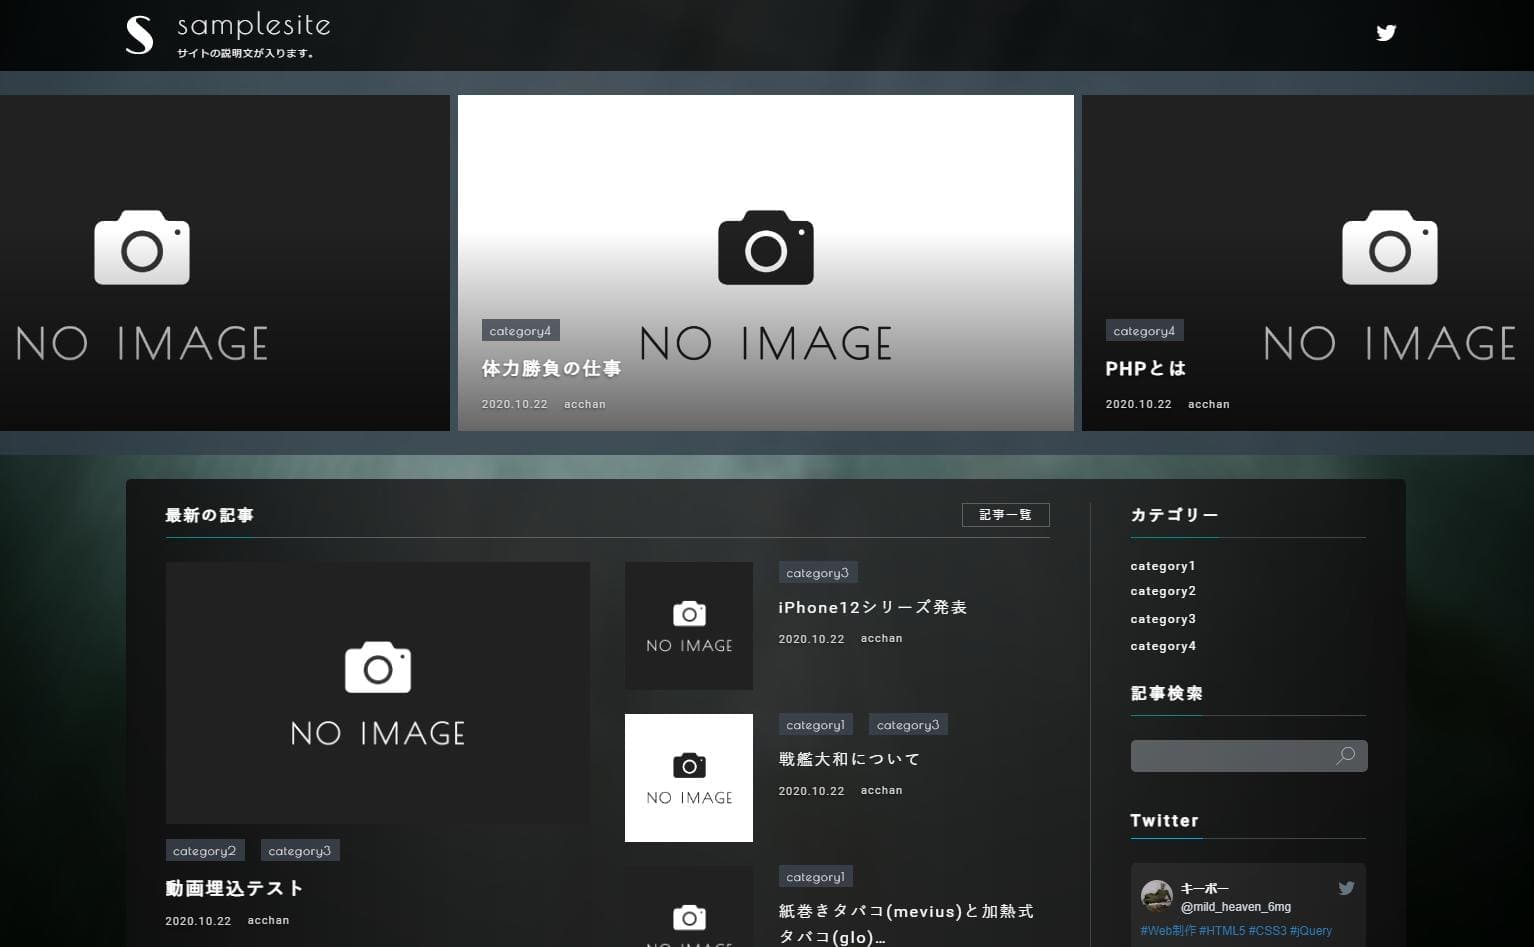Viewport: 1534px width, 947px height.
Task: Open the 紙巻きタバコ(mevius) article title
Action: [906, 924]
